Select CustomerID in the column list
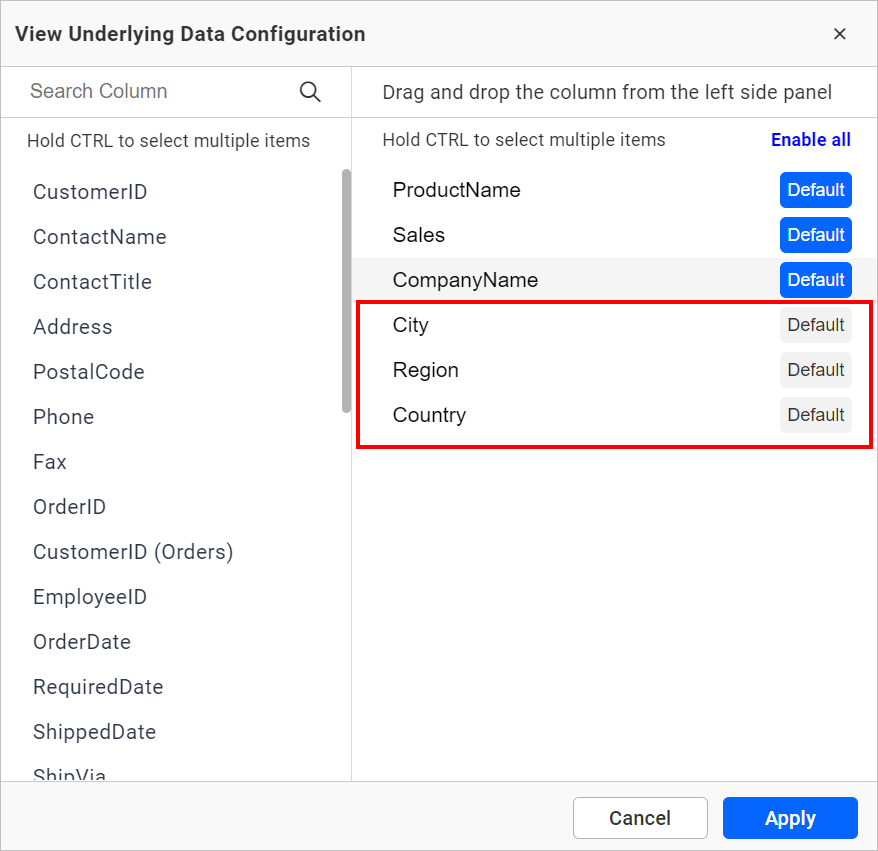The width and height of the screenshot is (878, 851). click(x=90, y=192)
